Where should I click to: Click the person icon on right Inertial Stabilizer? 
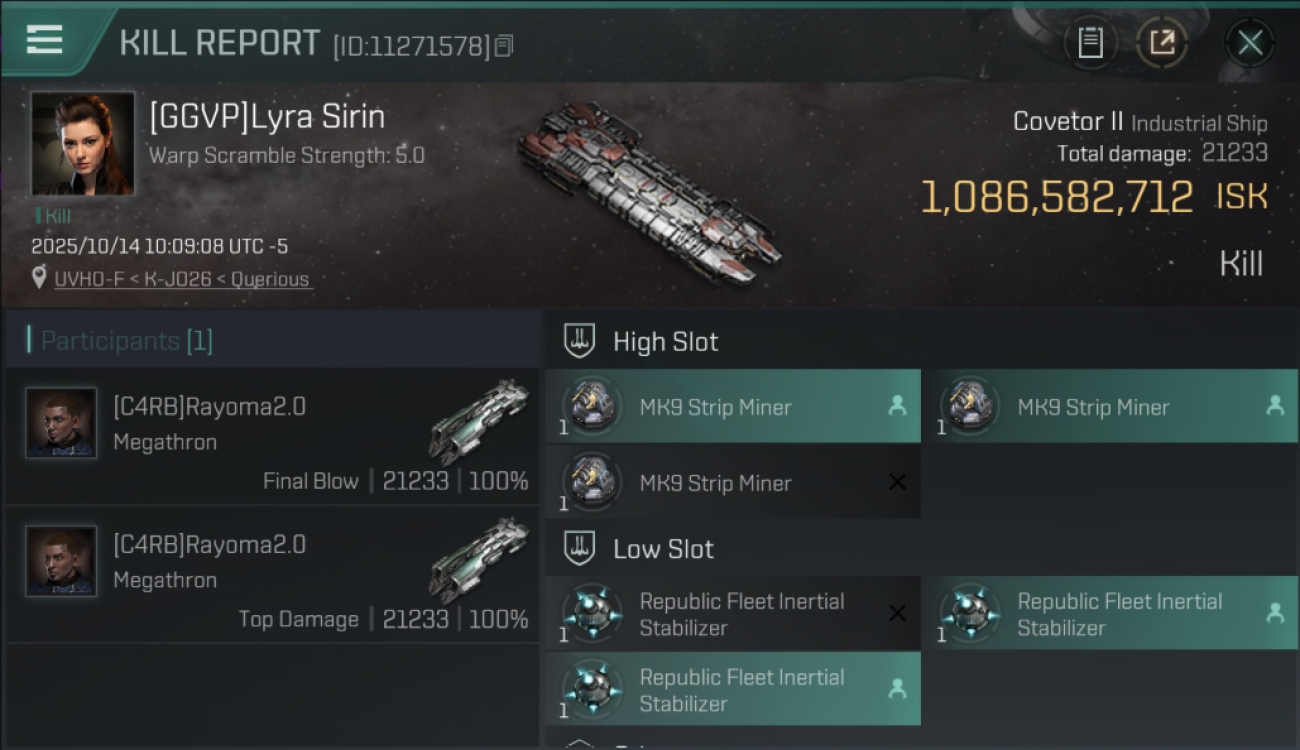tap(1275, 613)
